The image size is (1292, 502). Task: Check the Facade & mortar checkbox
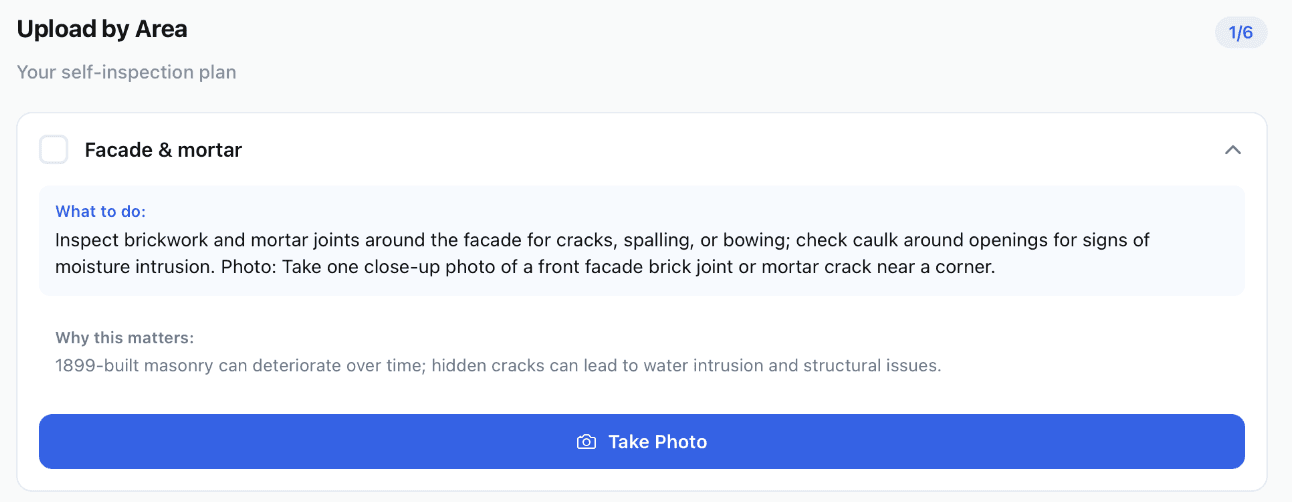pyautogui.click(x=54, y=150)
